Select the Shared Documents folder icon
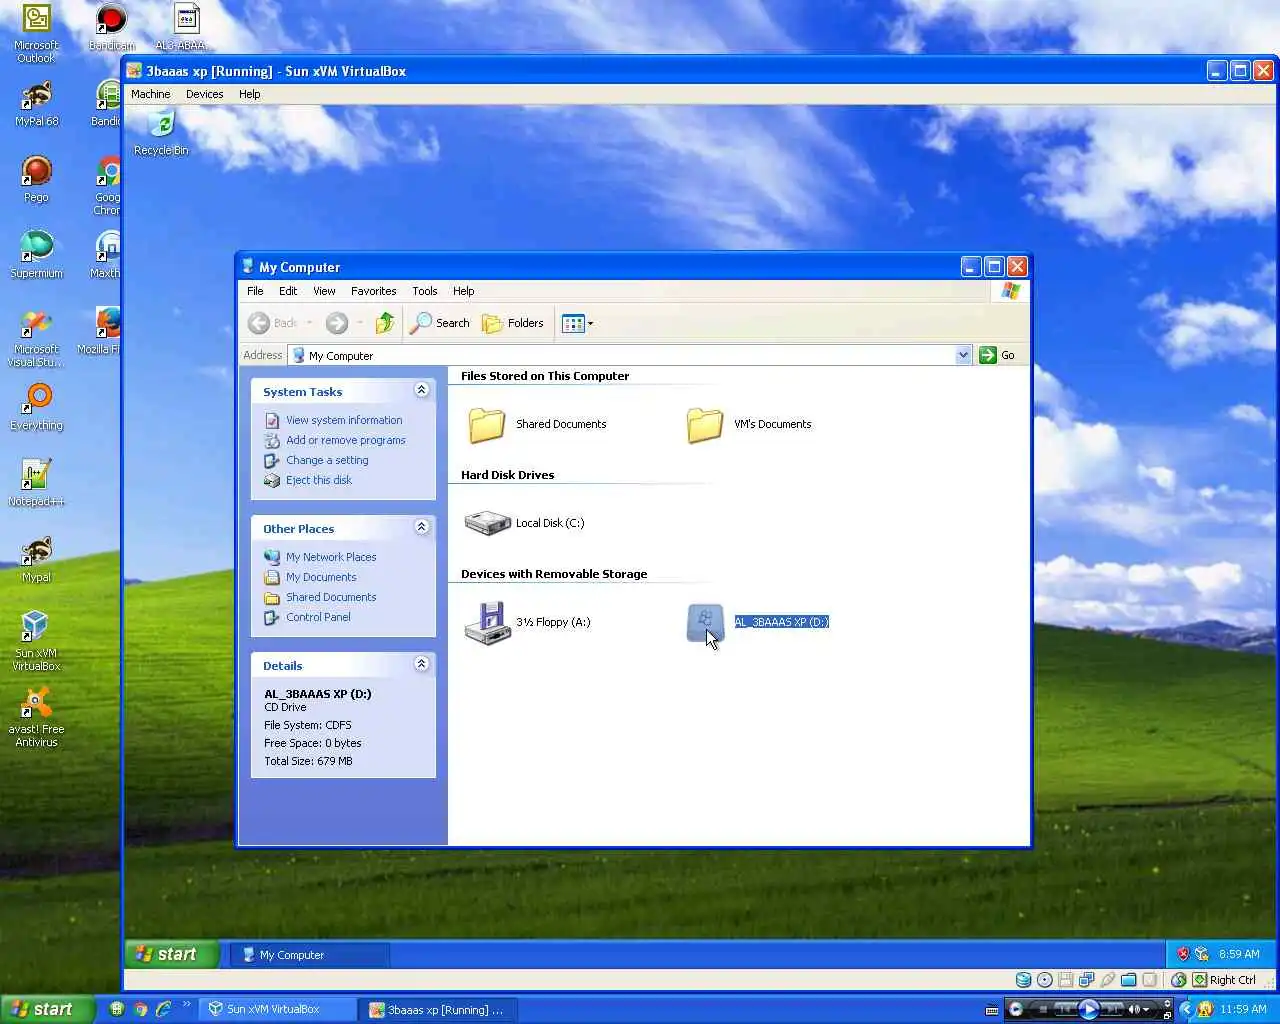Viewport: 1280px width, 1024px height. click(x=487, y=424)
